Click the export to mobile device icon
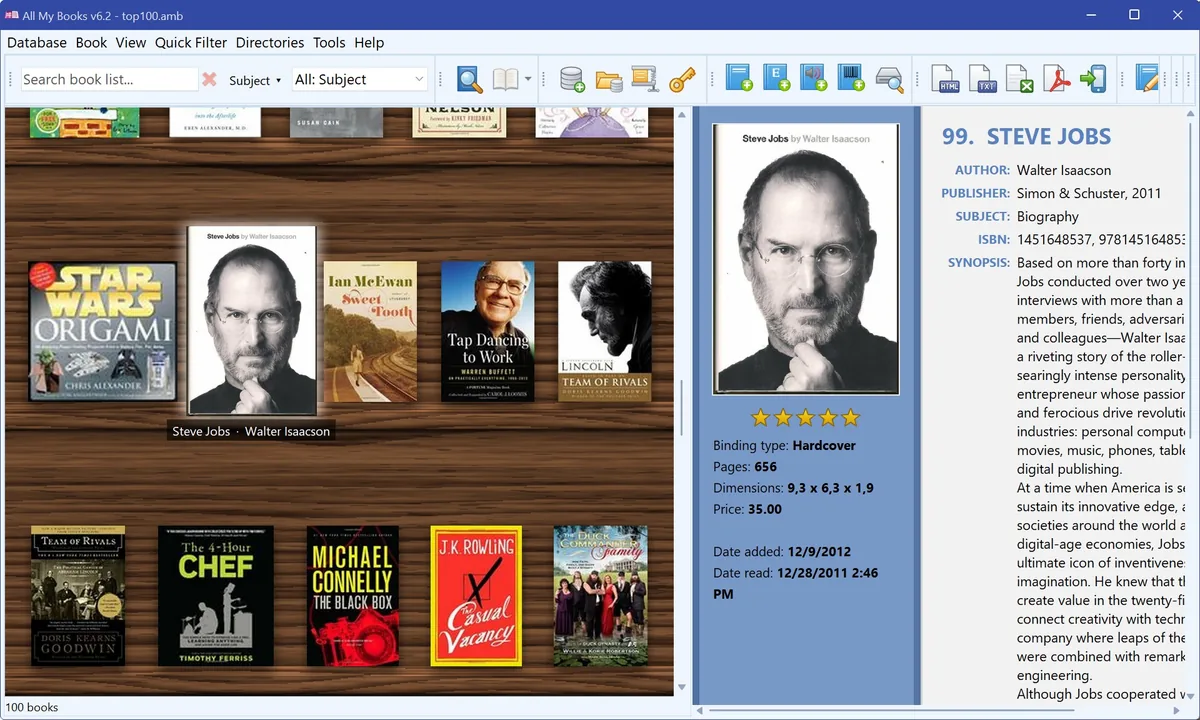1200x720 pixels. click(x=1093, y=79)
